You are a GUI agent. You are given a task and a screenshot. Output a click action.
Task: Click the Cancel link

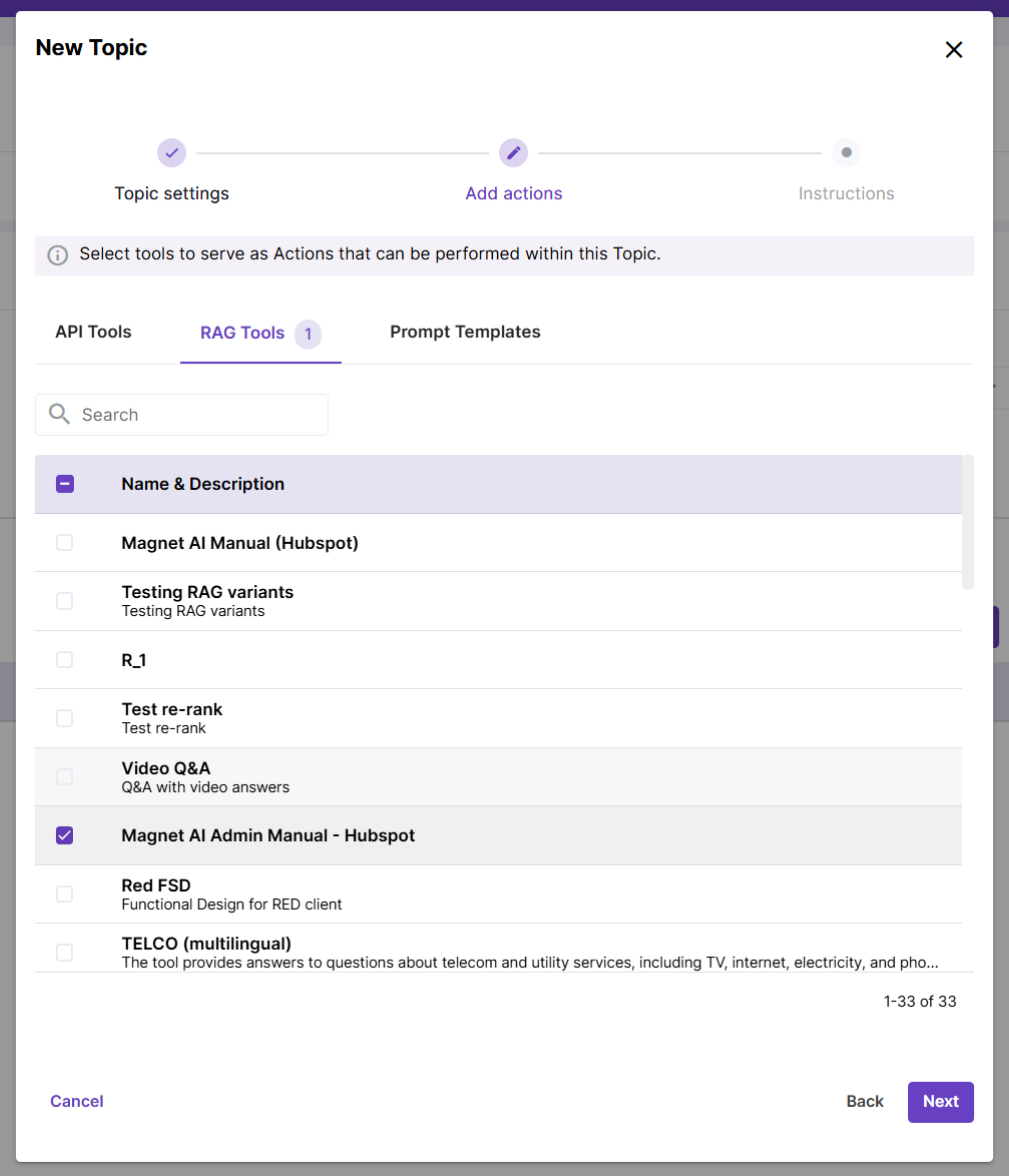(77, 1101)
